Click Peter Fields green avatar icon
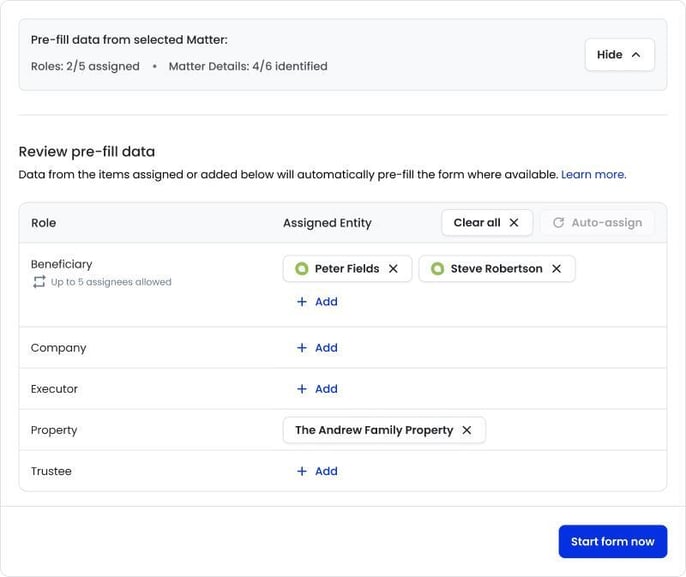Image resolution: width=686 pixels, height=577 pixels. (x=302, y=269)
